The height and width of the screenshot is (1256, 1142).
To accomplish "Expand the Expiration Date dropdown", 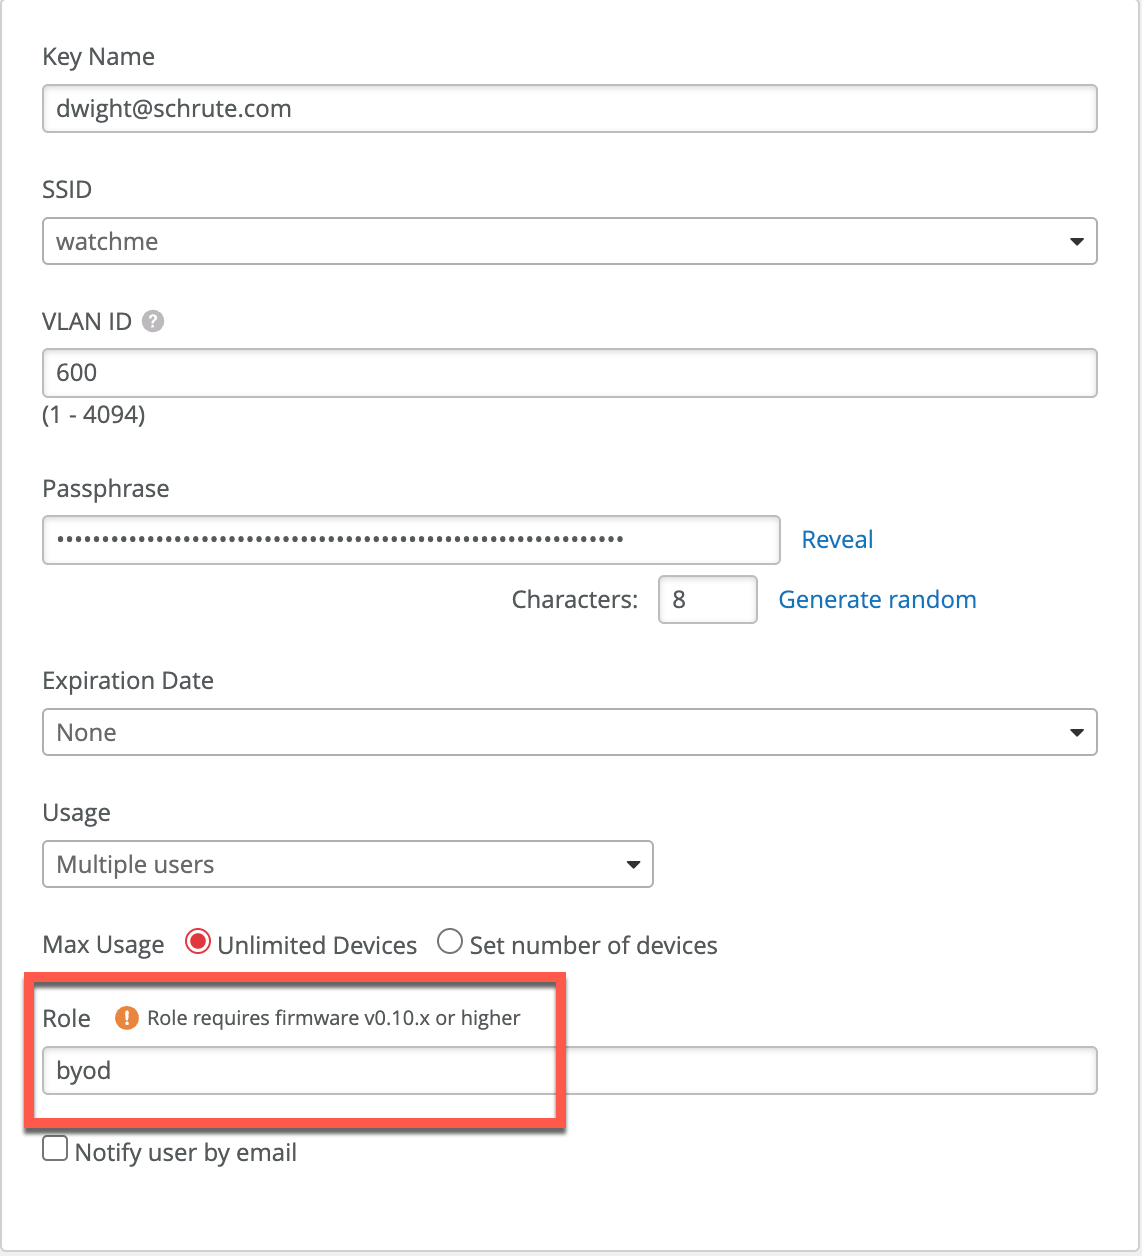I will [569, 732].
